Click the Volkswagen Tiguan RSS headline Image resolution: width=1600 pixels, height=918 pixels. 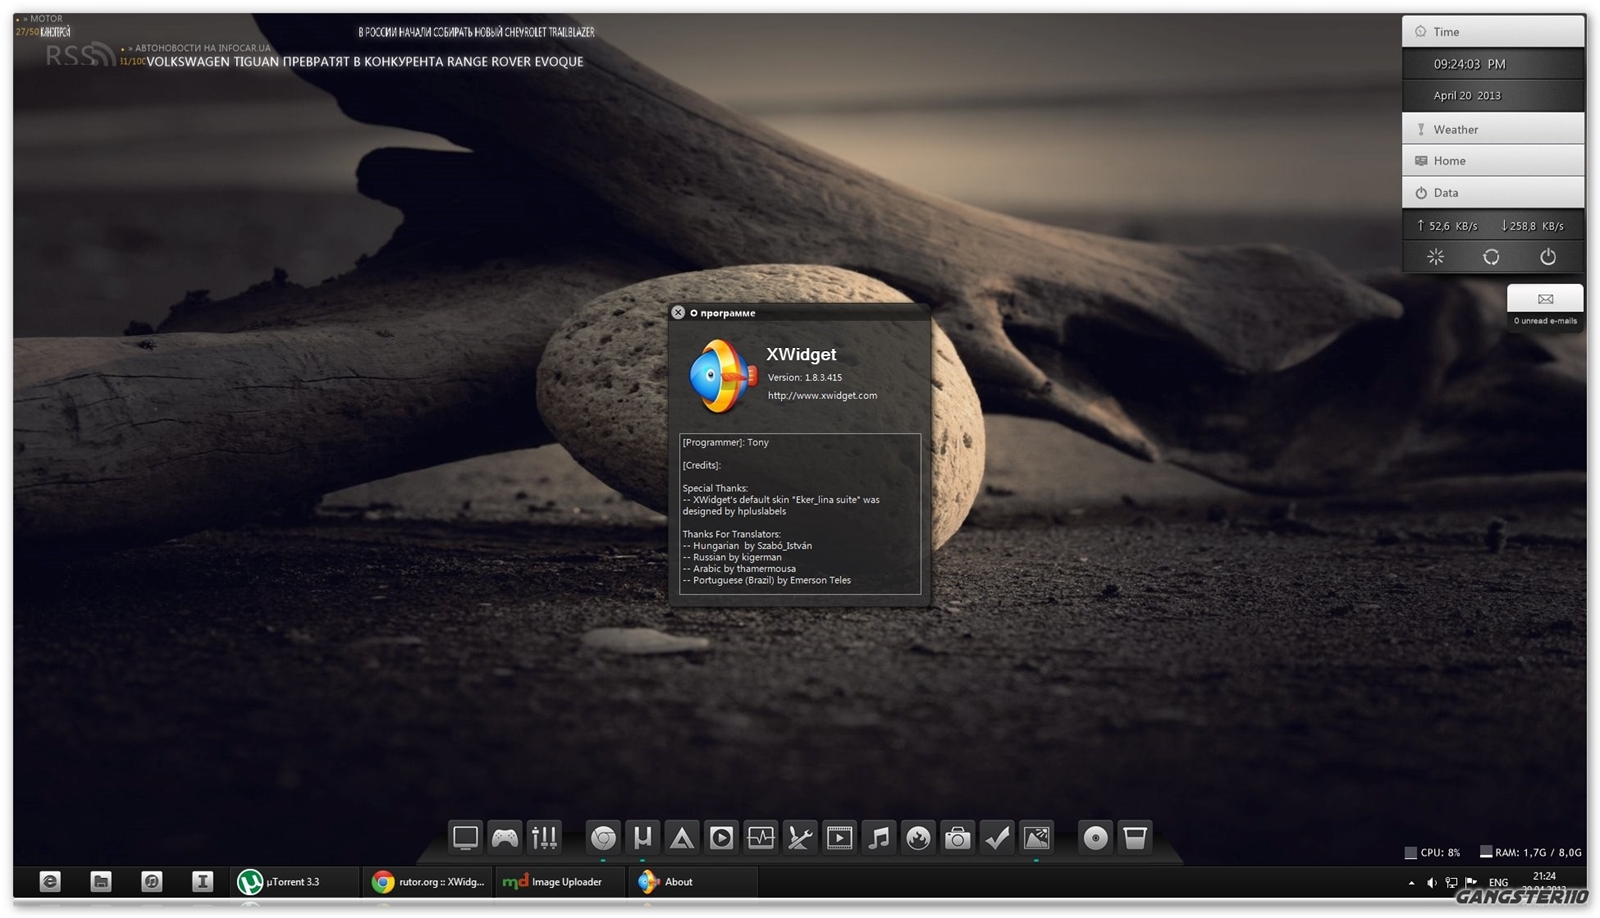tap(365, 62)
